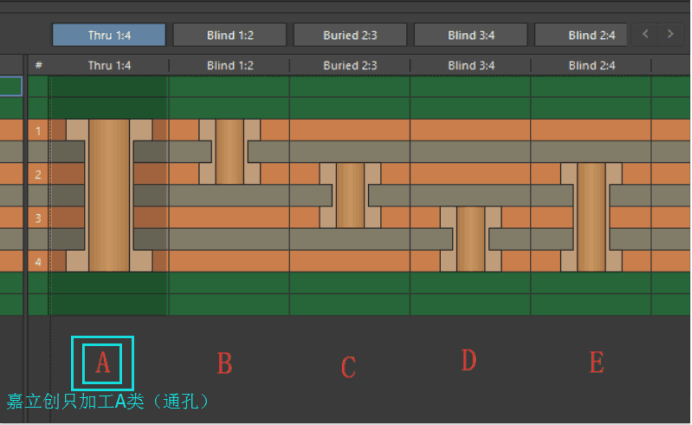Select layer row number 1
The image size is (692, 425).
(38, 131)
